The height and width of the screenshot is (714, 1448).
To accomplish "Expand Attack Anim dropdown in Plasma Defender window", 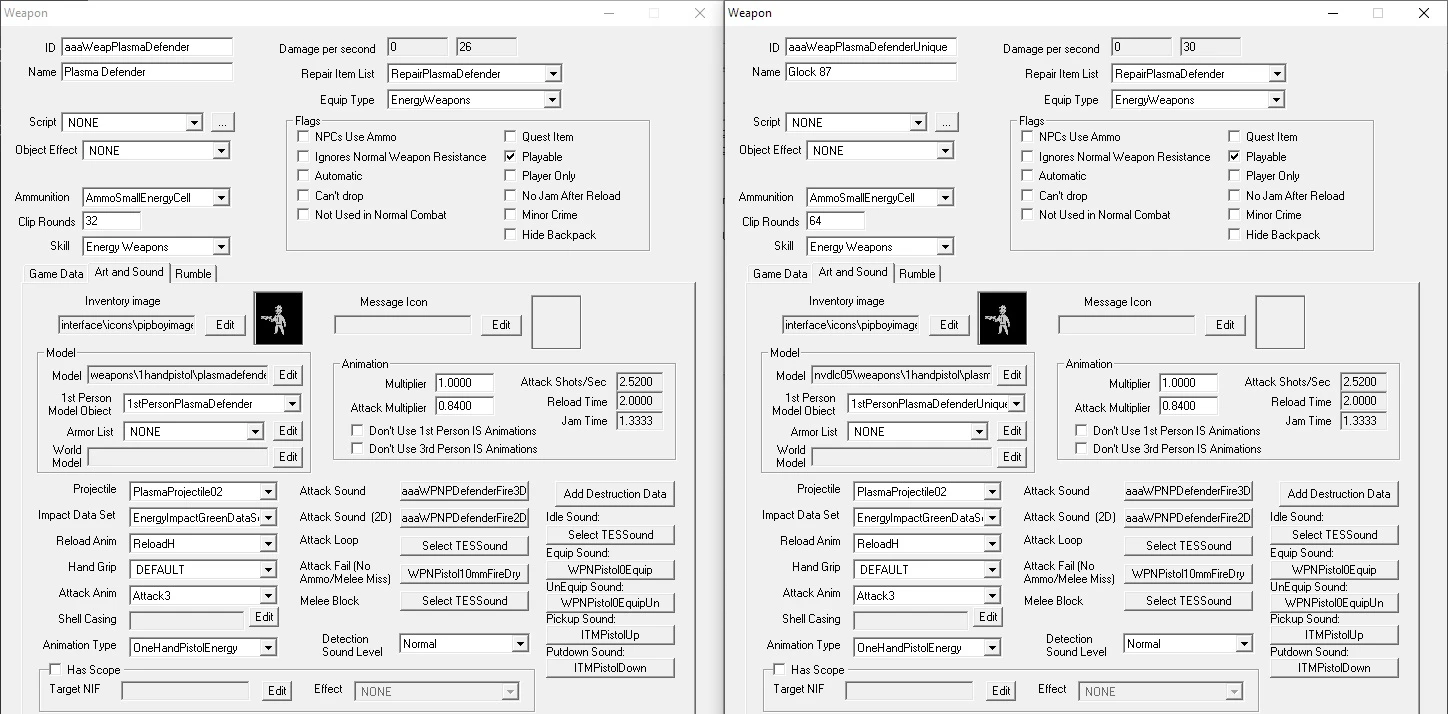I will (267, 596).
